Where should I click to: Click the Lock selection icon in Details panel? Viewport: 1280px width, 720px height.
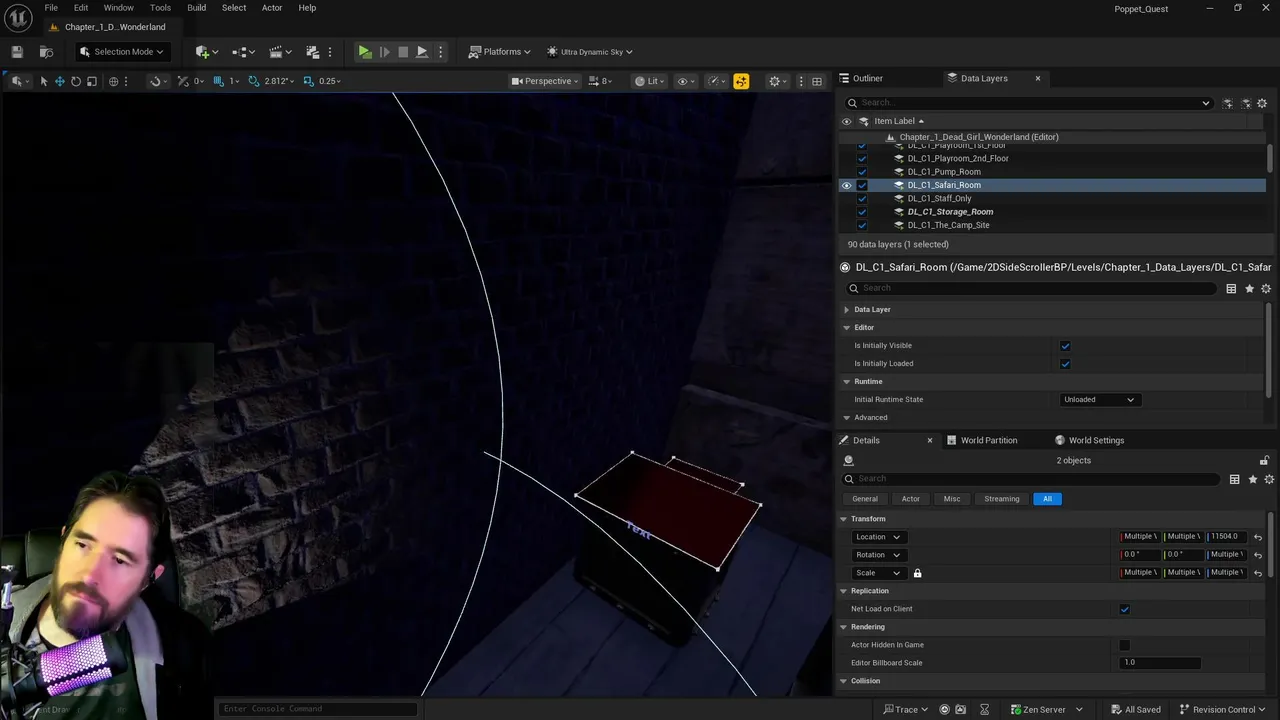click(x=1264, y=460)
